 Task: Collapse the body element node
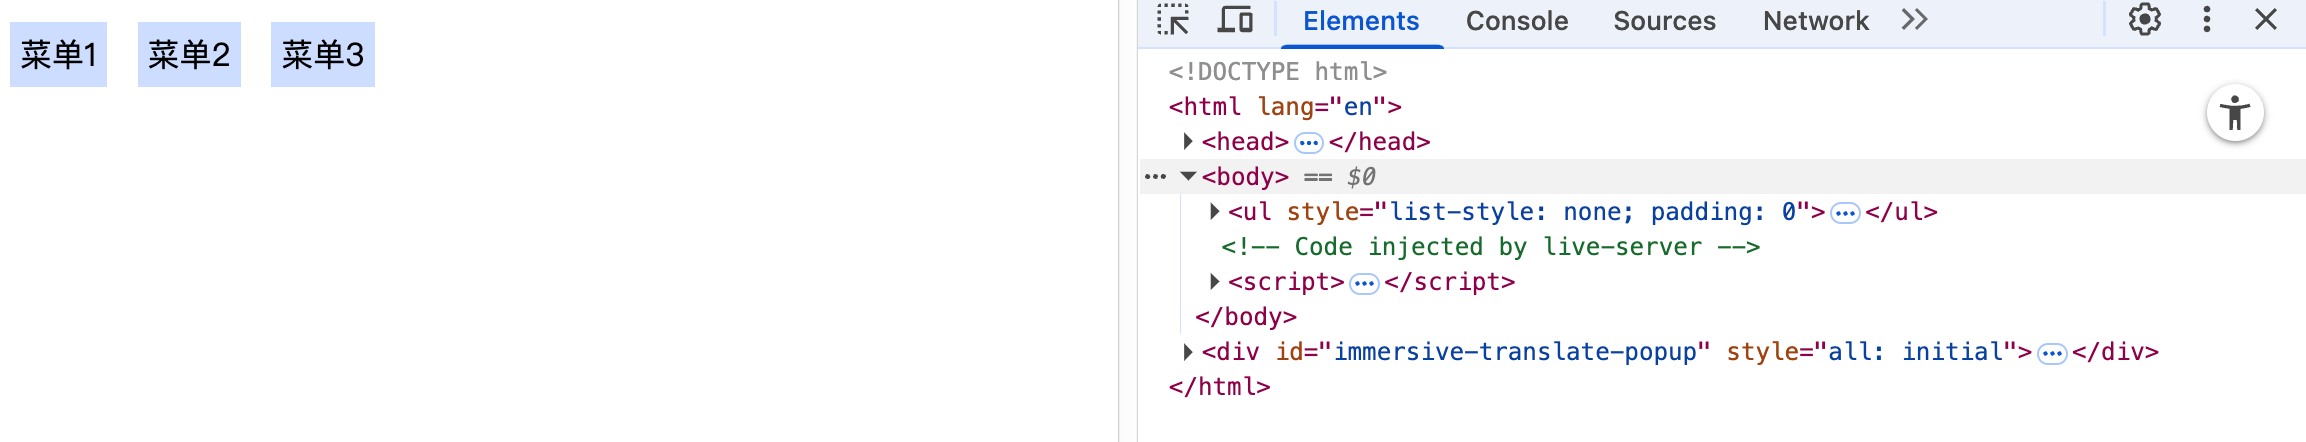tap(1188, 177)
